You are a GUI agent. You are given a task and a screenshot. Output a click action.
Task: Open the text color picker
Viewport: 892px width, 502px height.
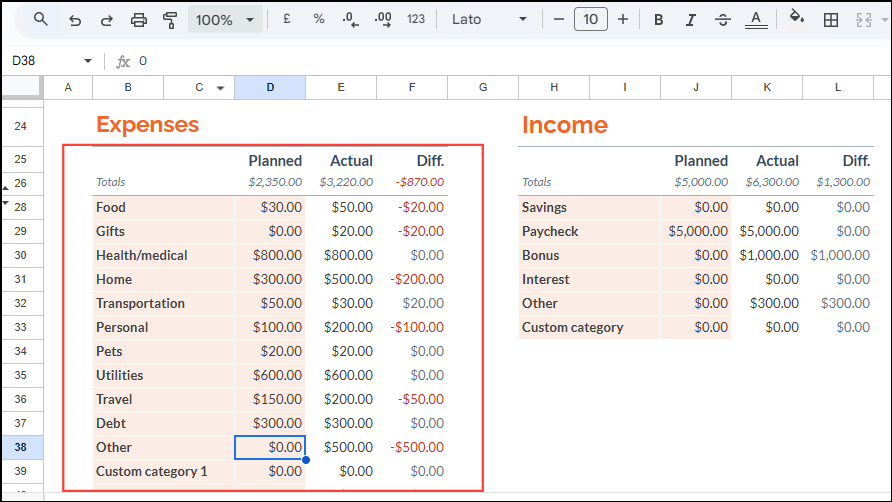pyautogui.click(x=756, y=20)
